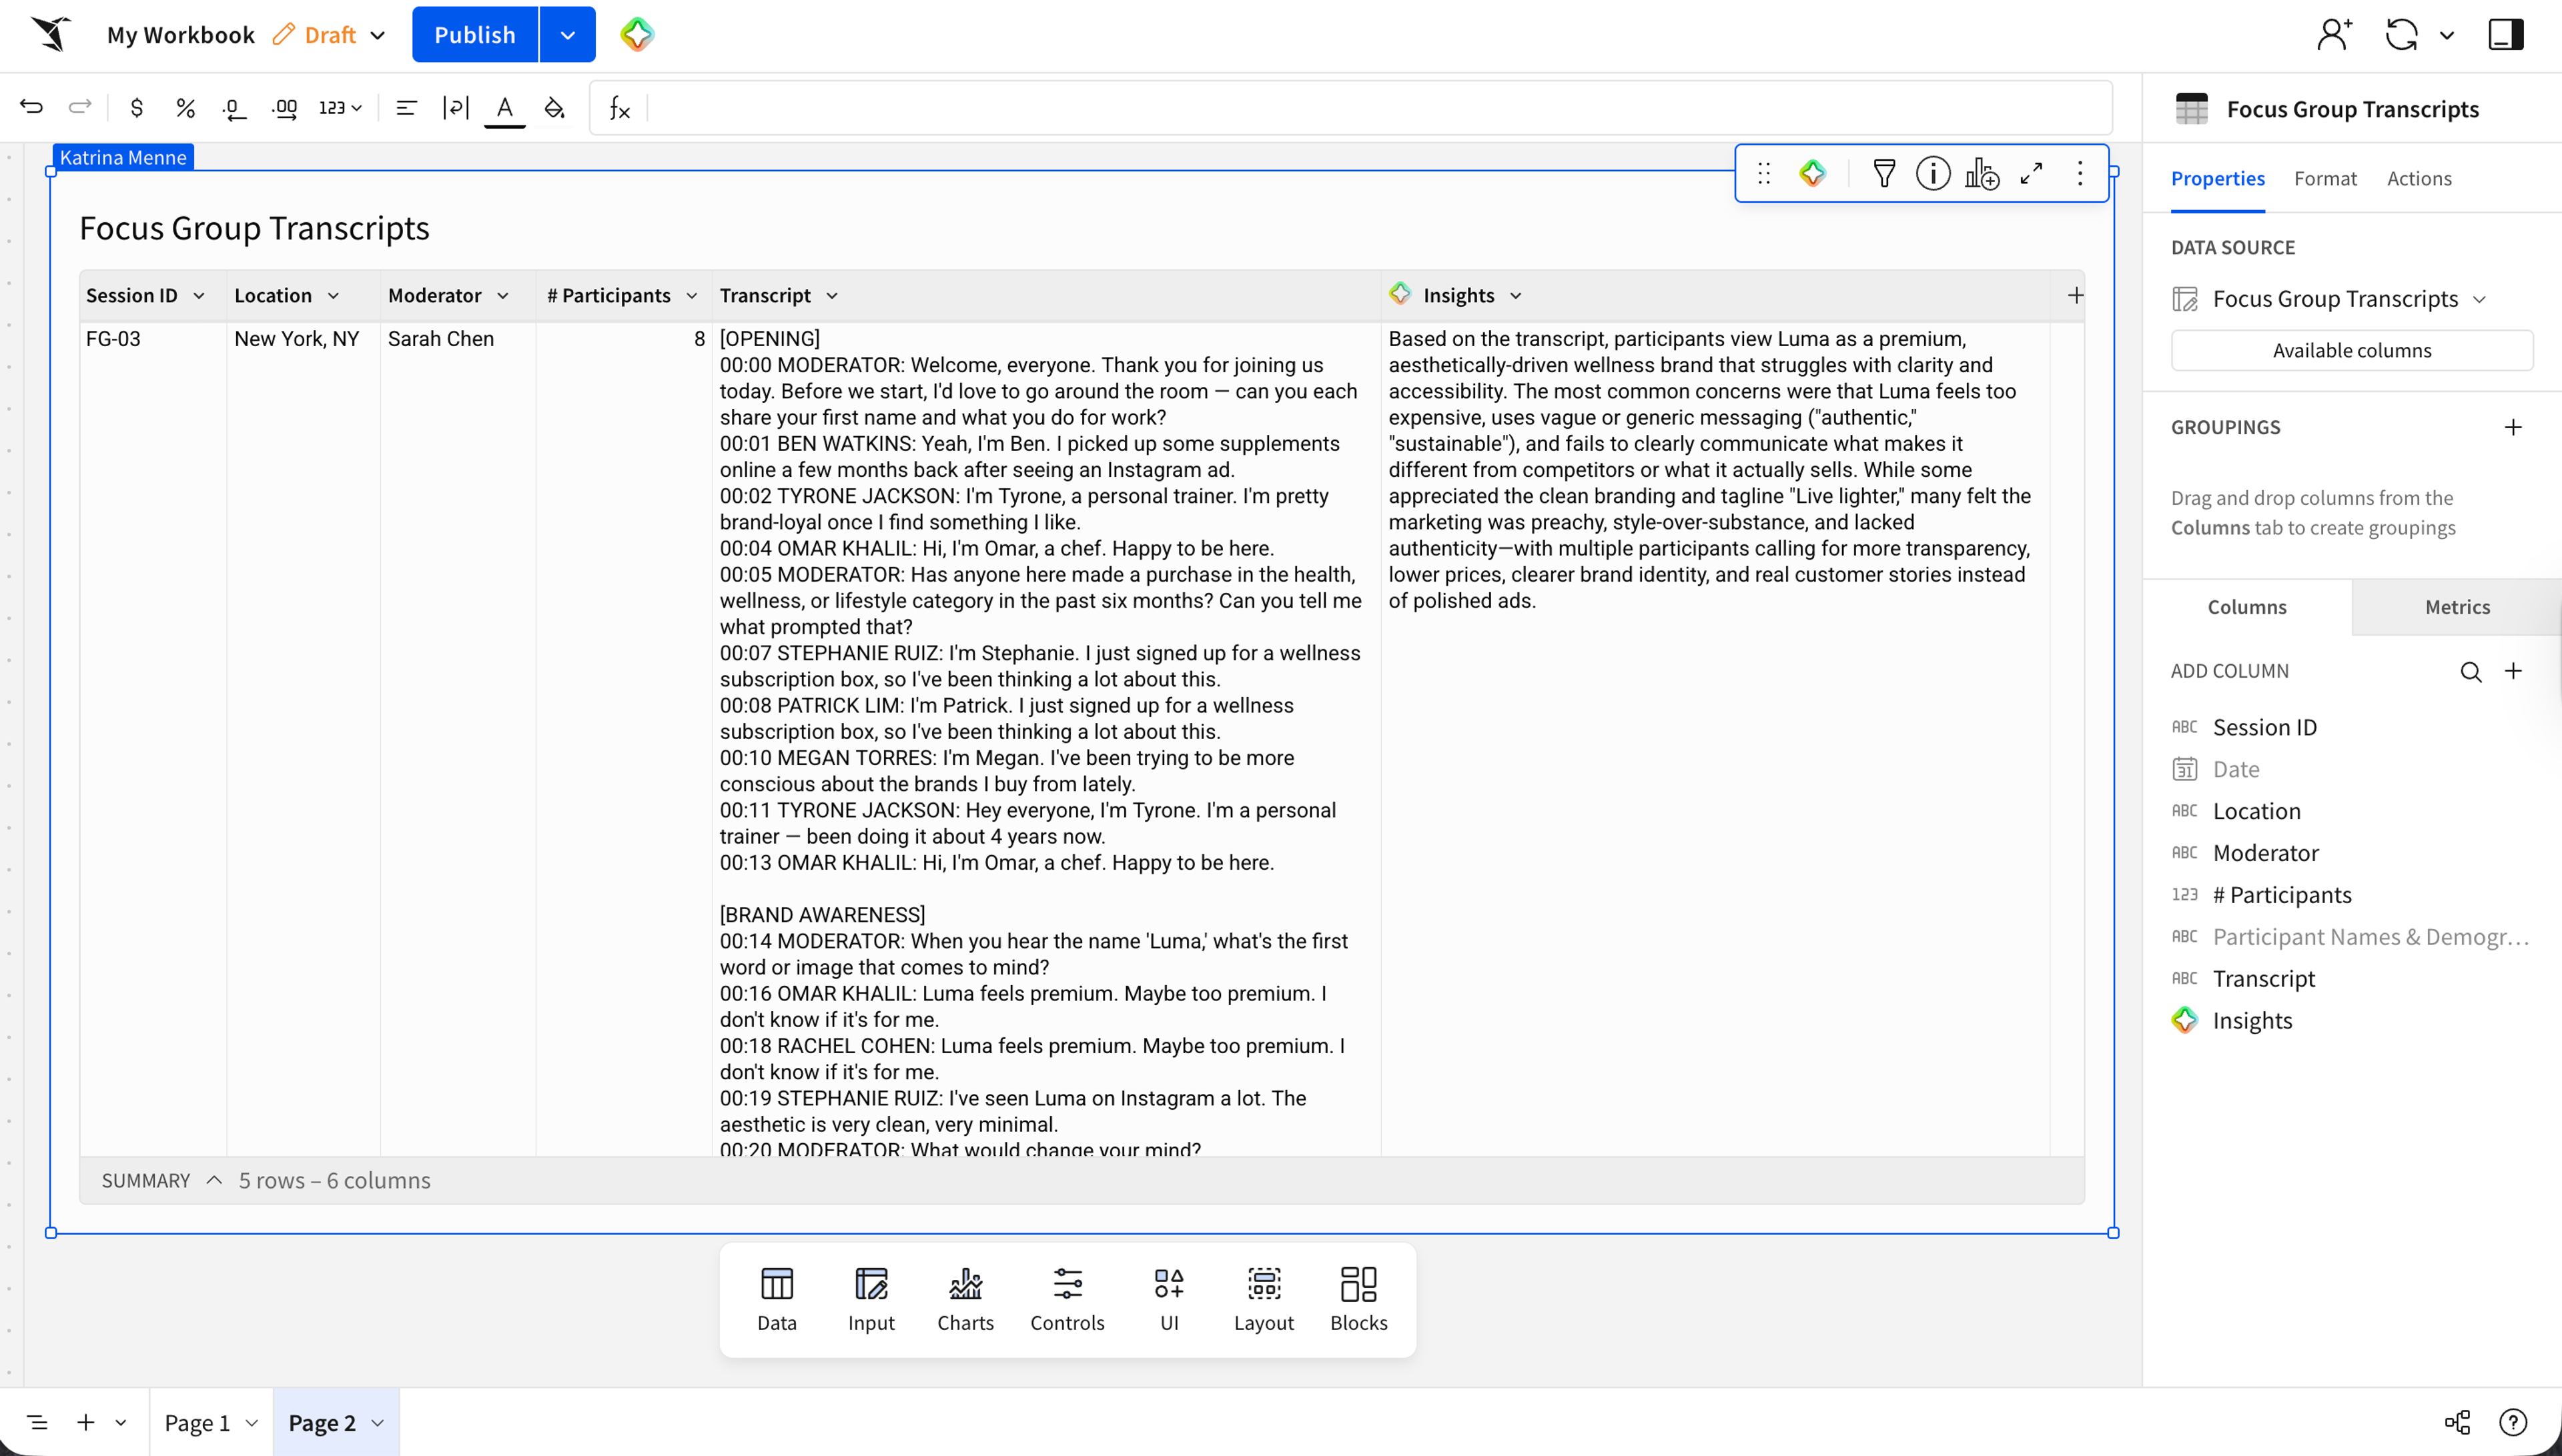
Task: Click the table info icon
Action: coord(1933,173)
